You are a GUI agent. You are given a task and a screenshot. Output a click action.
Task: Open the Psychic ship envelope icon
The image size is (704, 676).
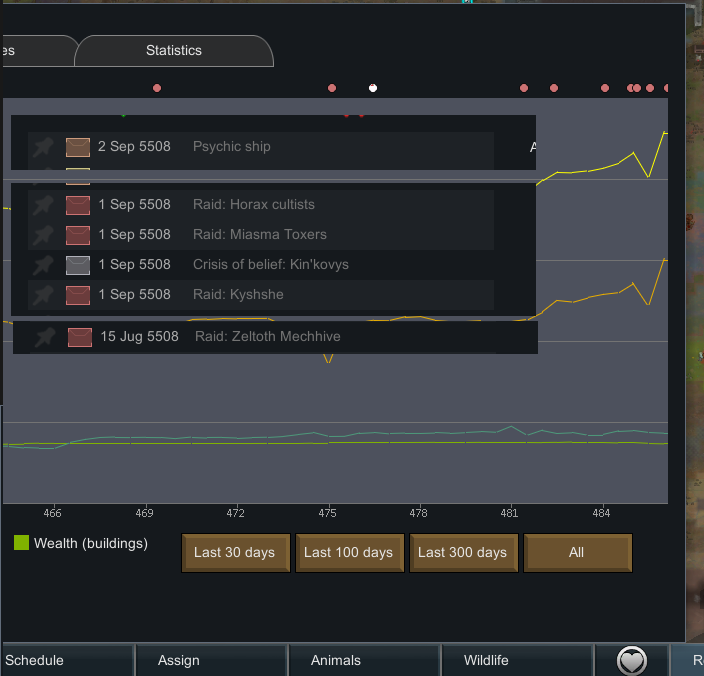78,147
